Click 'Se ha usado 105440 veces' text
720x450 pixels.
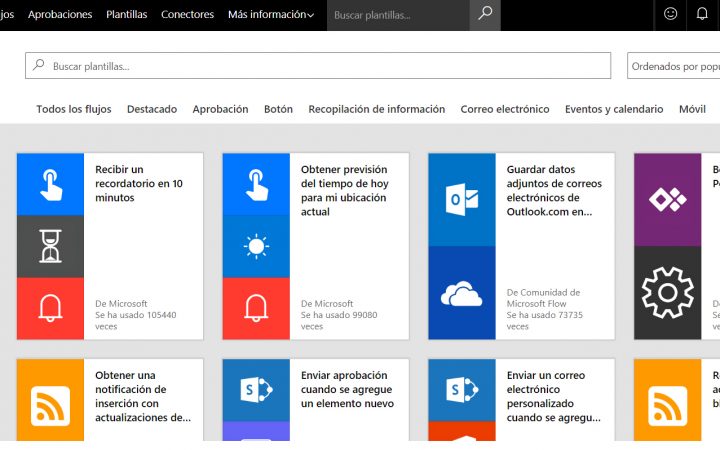coord(135,321)
